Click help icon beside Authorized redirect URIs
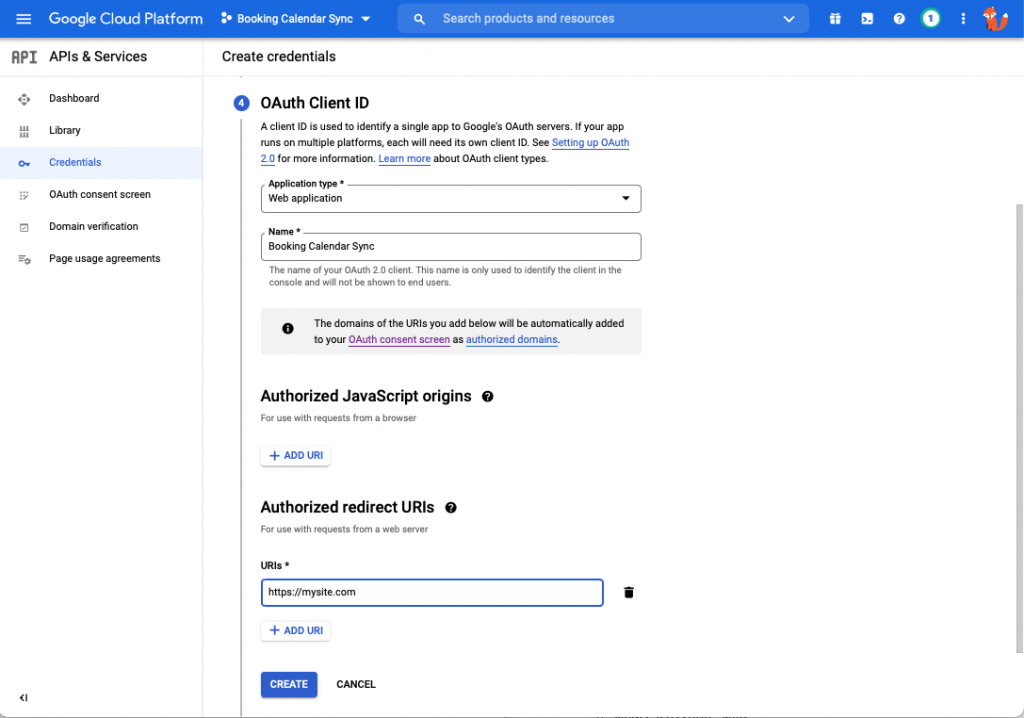 pyautogui.click(x=451, y=508)
